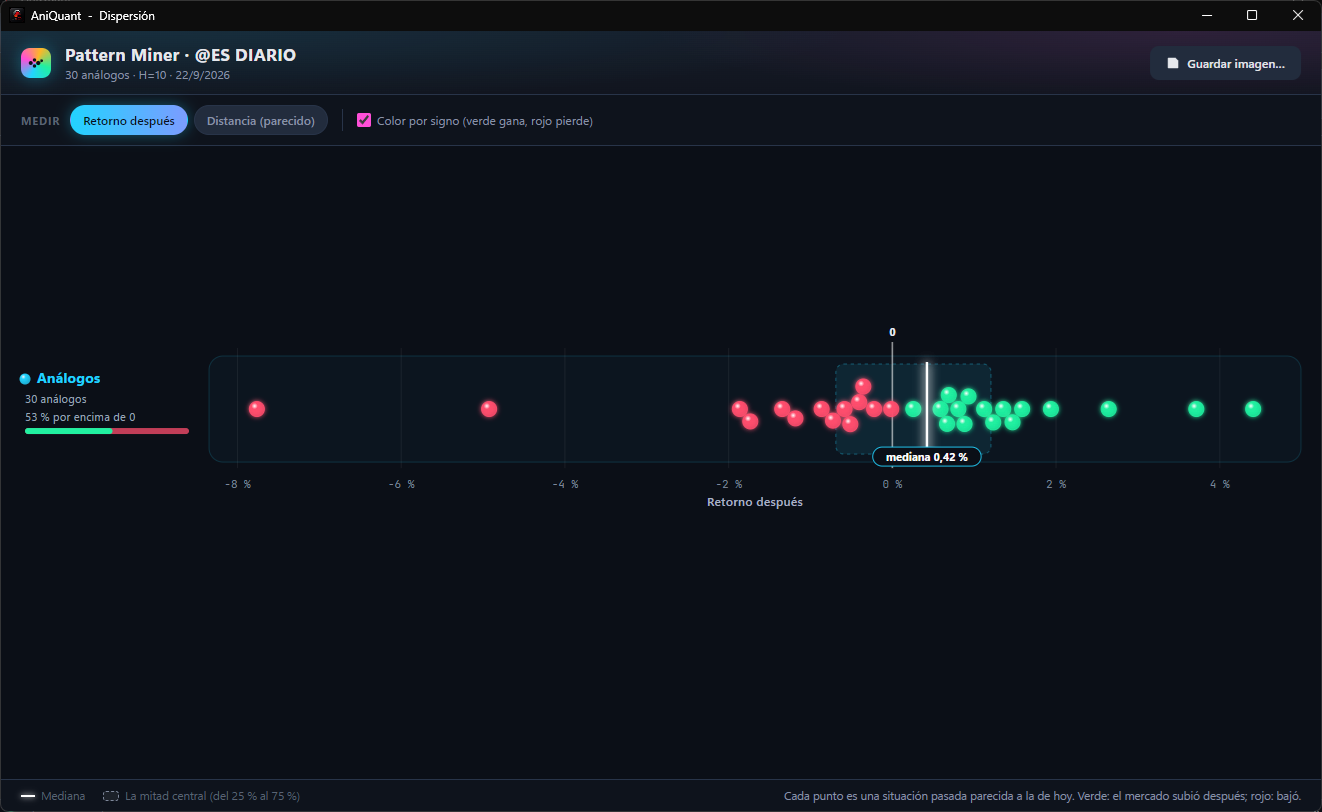Uncheck the Color por signo checkbox

coord(364,120)
